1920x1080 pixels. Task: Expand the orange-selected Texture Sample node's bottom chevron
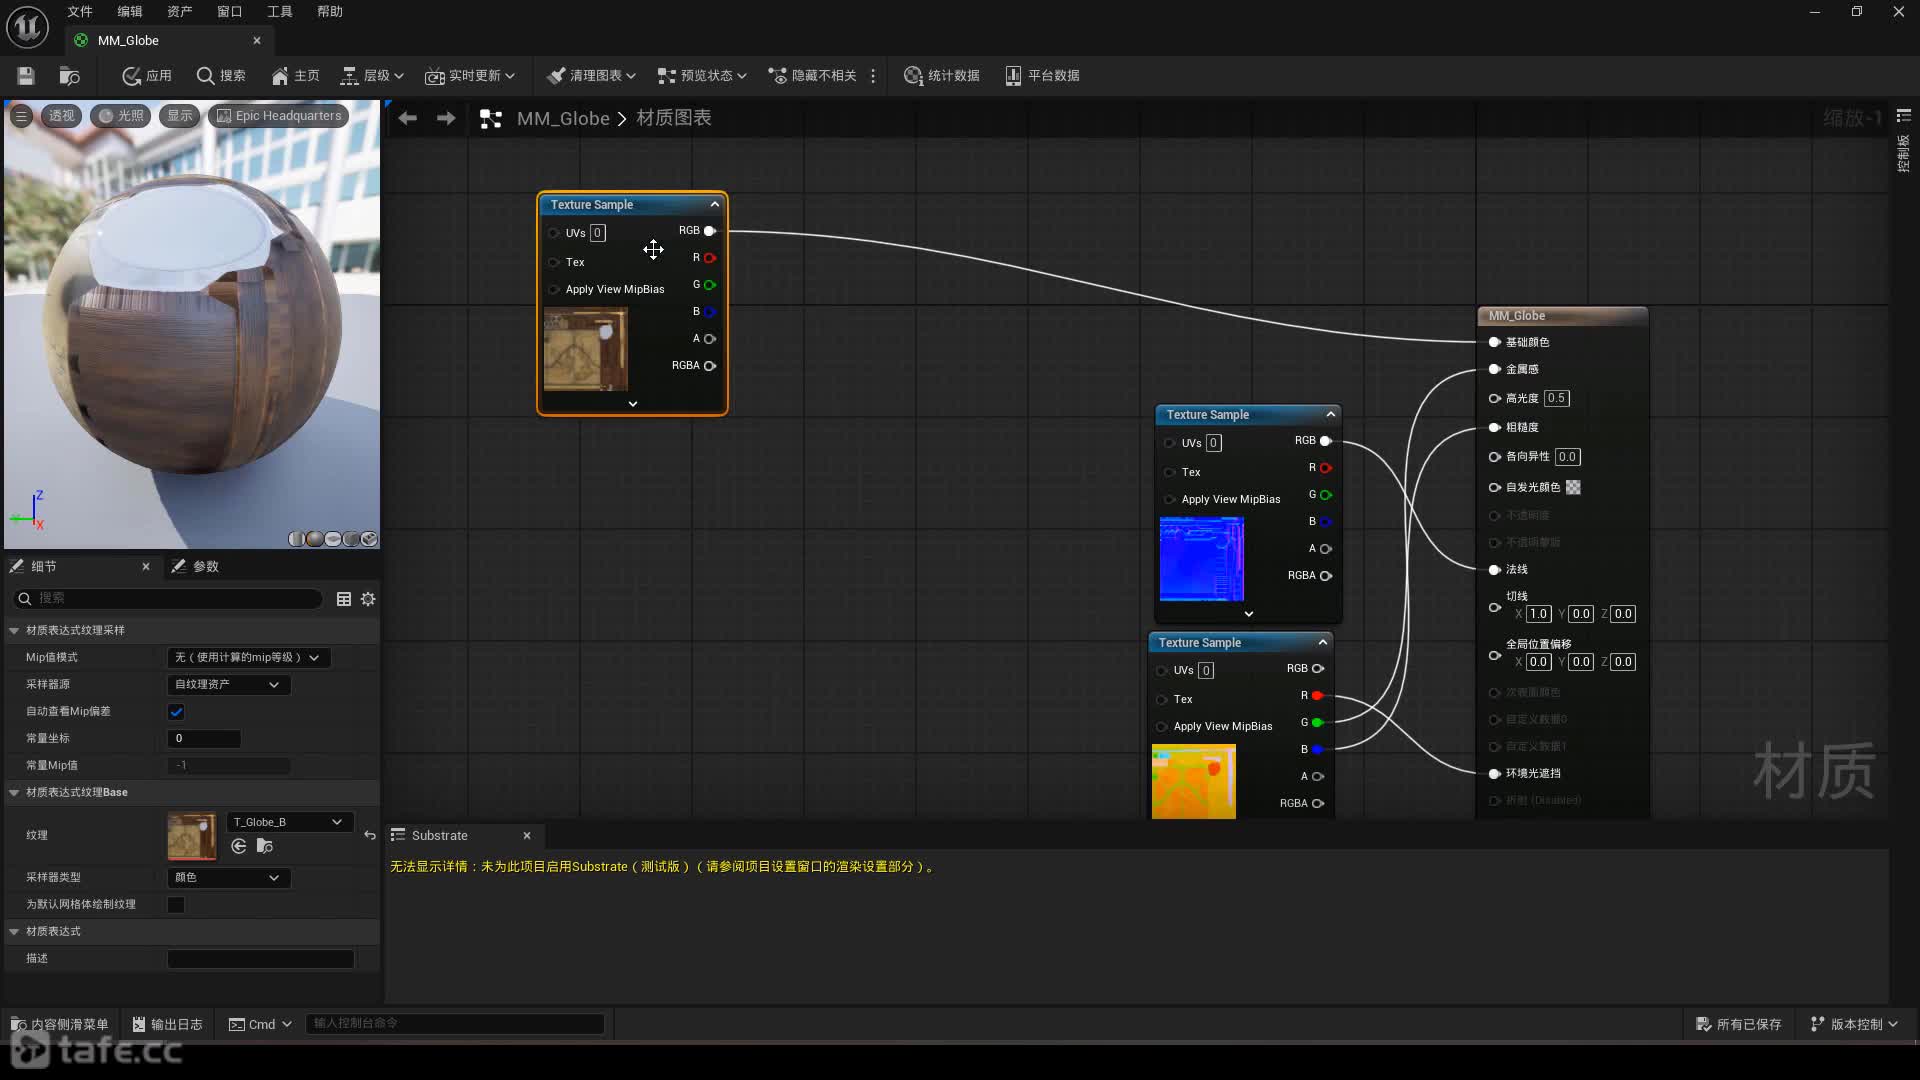click(x=632, y=404)
